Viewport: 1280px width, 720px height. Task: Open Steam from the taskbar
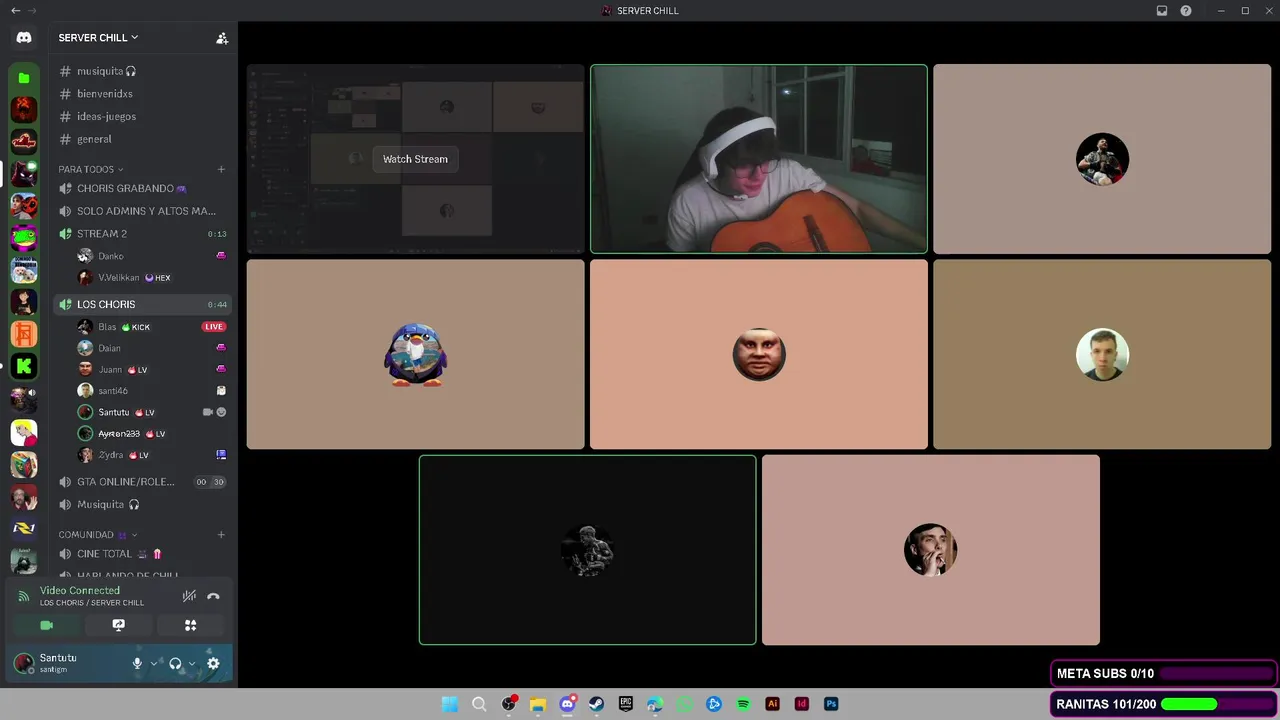tap(596, 704)
